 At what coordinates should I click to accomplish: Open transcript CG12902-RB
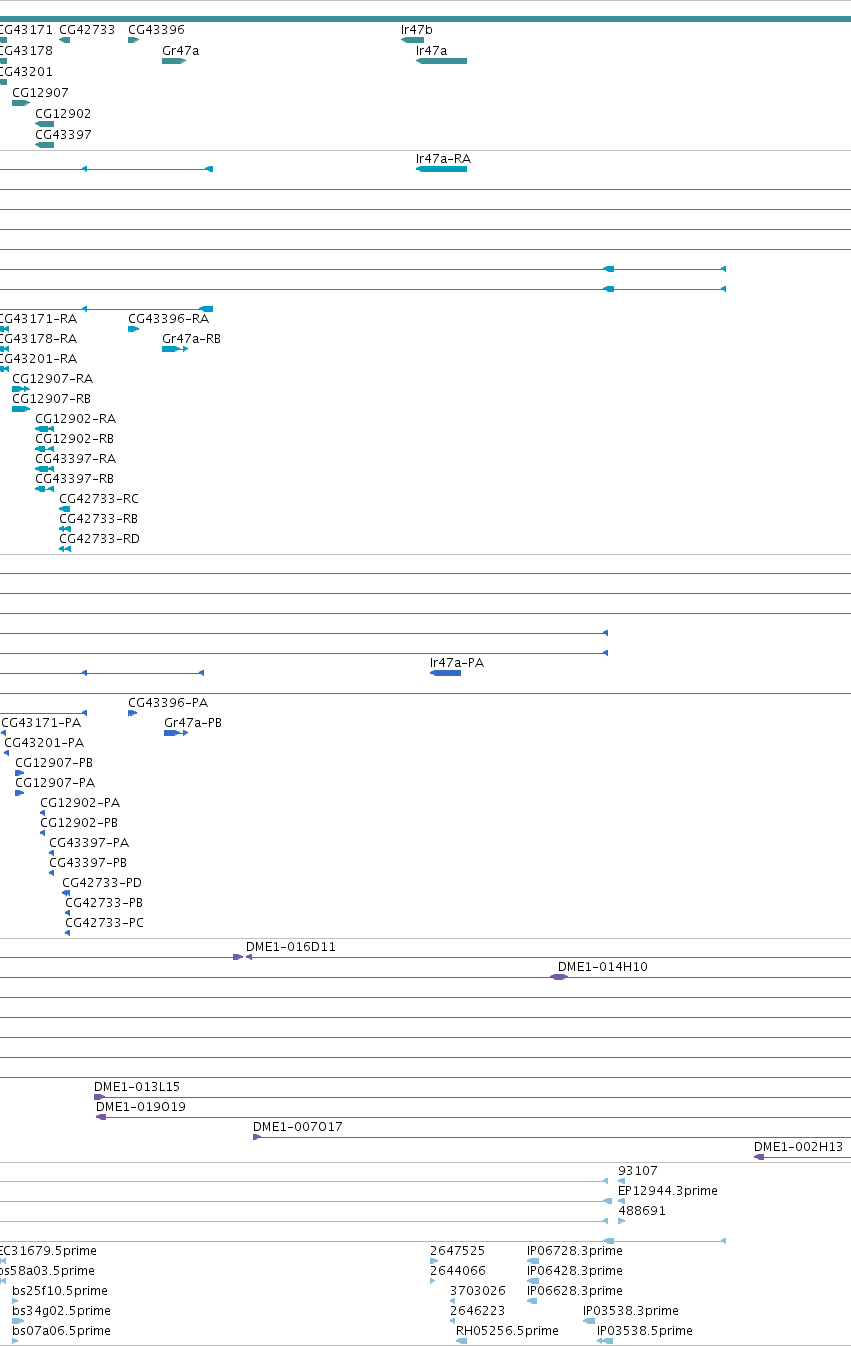(74, 438)
